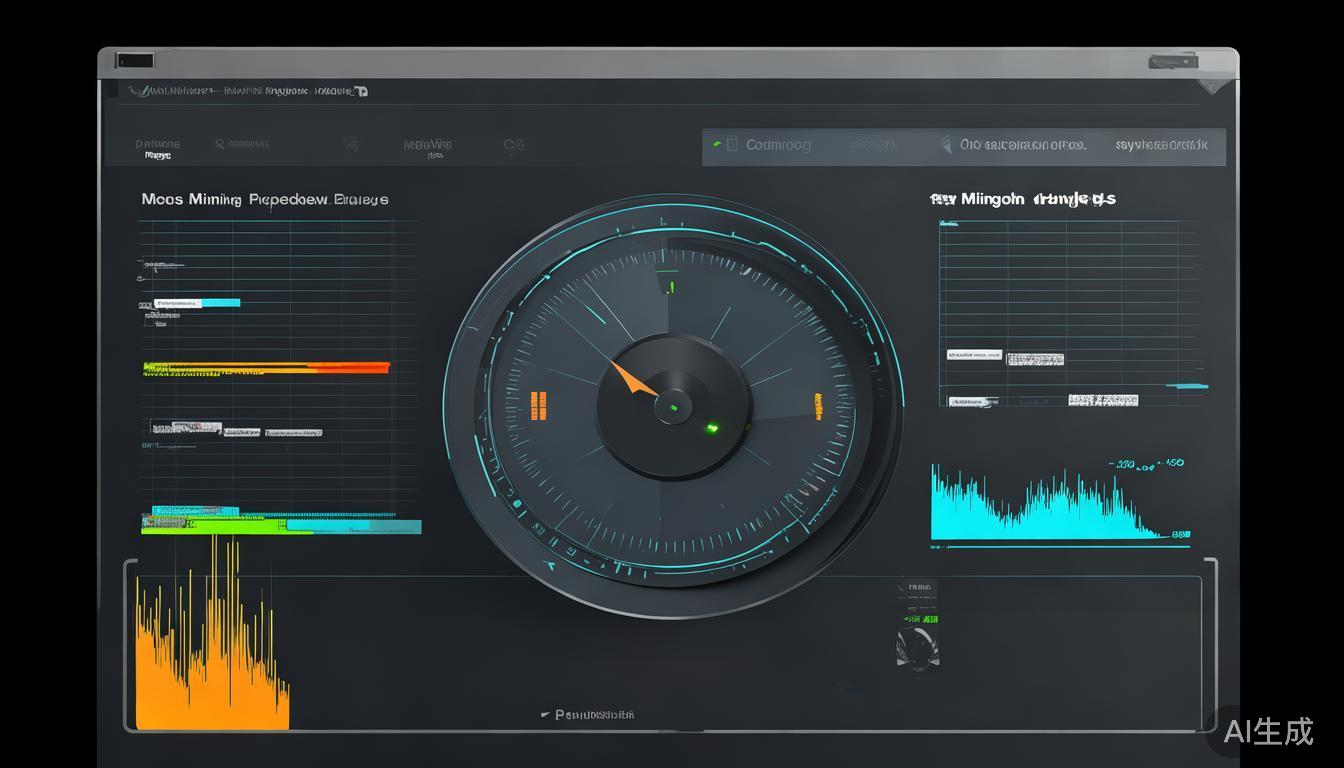Click the green and cyan bar in left chart
The image size is (1344, 768).
coord(281,525)
